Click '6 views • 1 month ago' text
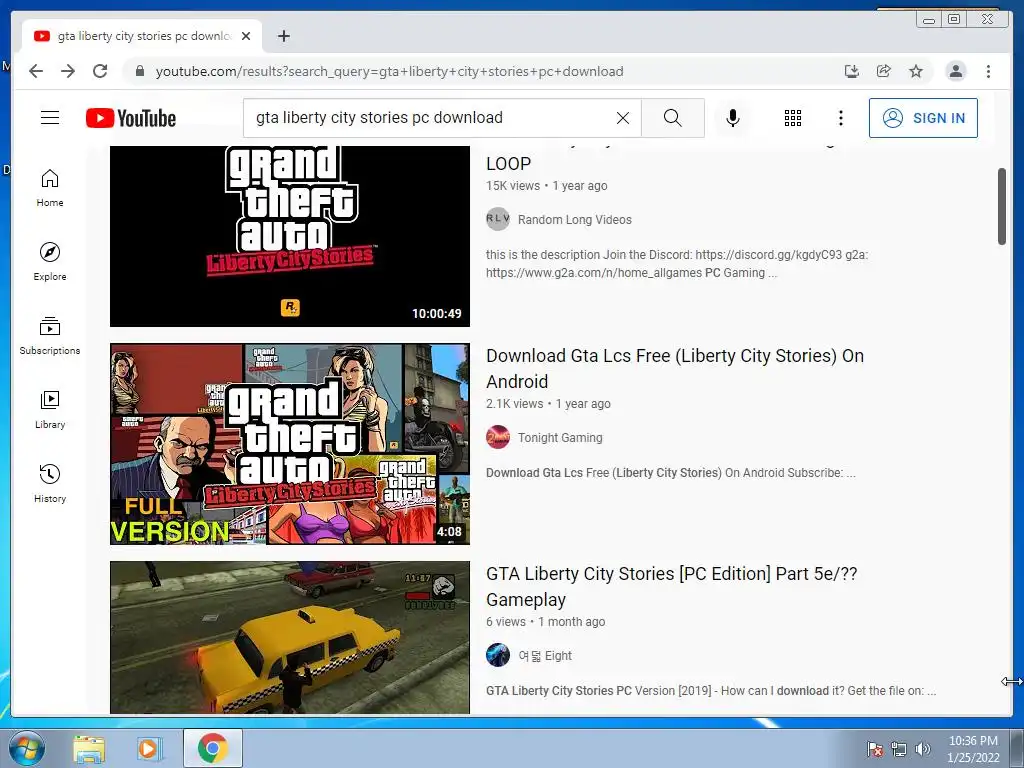The width and height of the screenshot is (1024, 768). [545, 622]
